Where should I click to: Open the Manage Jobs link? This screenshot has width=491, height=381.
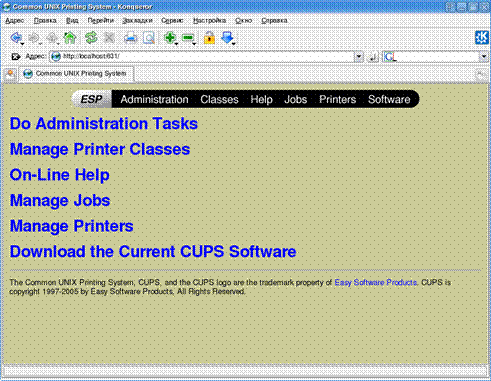tap(60, 201)
